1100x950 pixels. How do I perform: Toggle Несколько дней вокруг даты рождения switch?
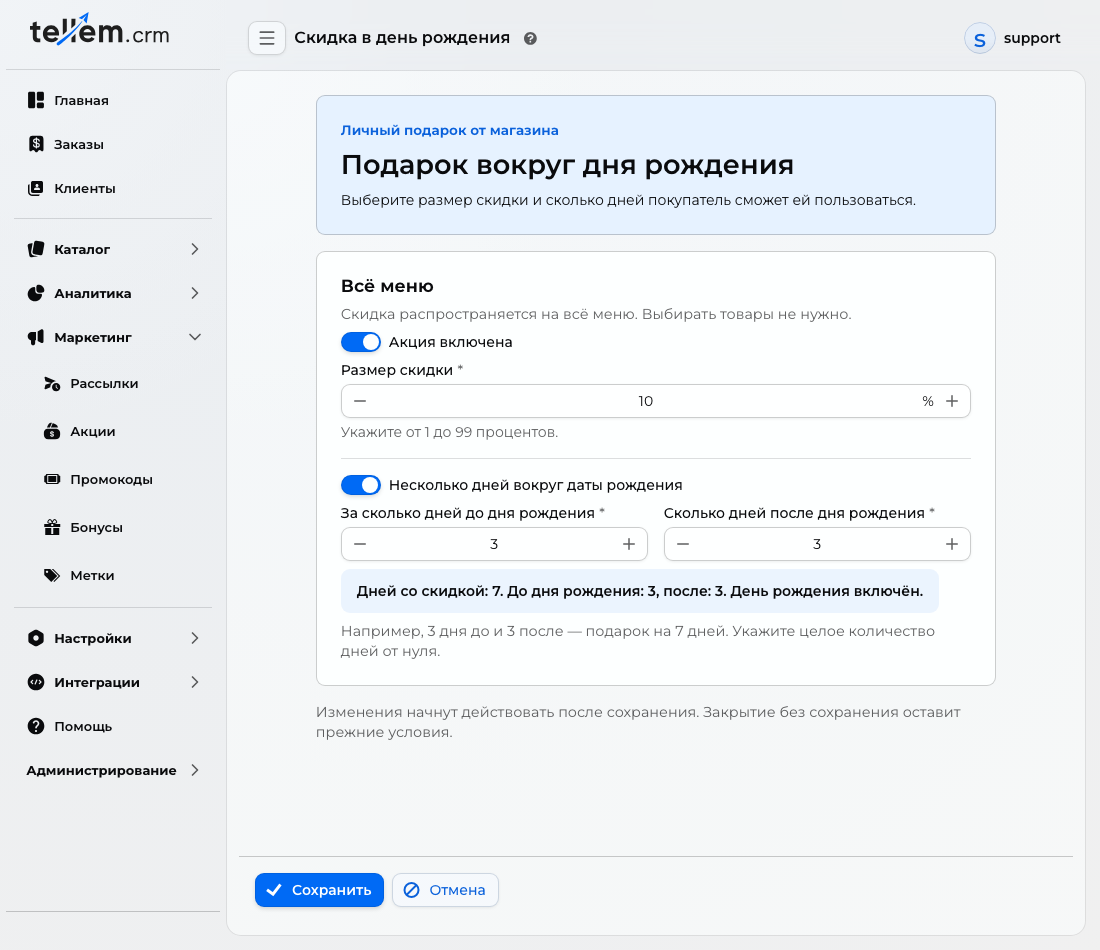pos(361,485)
